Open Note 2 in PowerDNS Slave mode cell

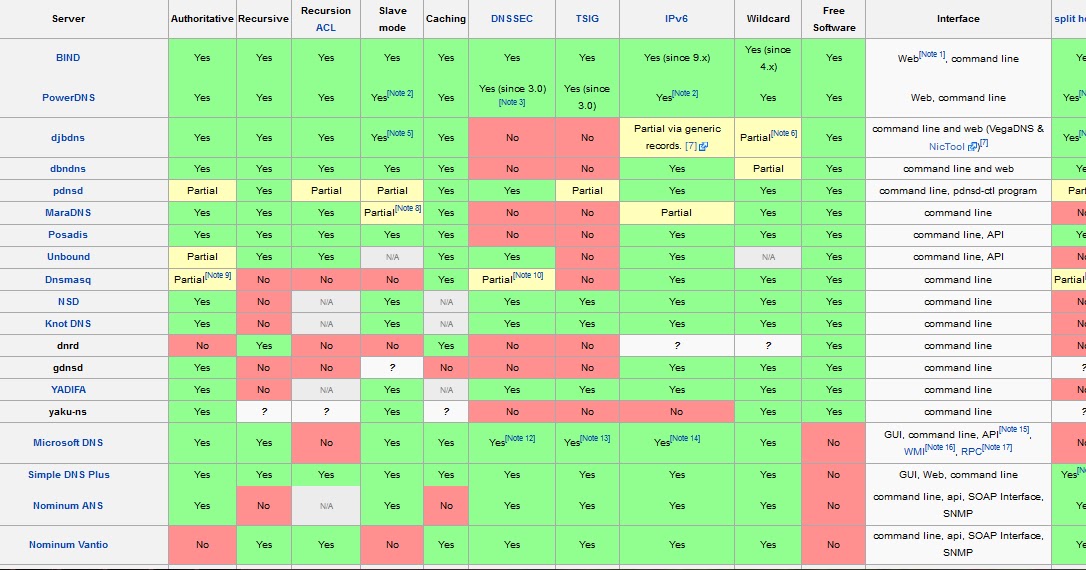400,93
